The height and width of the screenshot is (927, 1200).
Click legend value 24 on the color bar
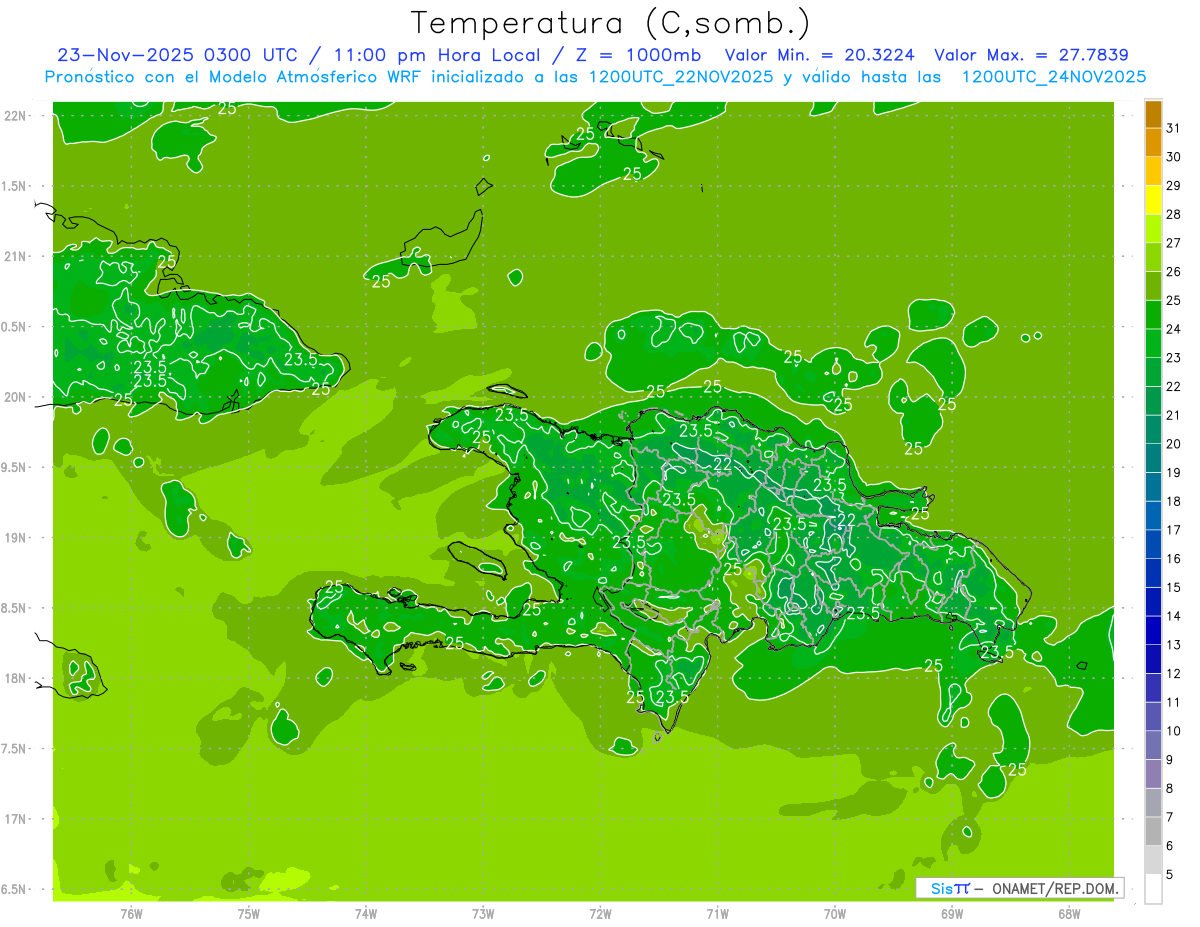(x=1174, y=329)
